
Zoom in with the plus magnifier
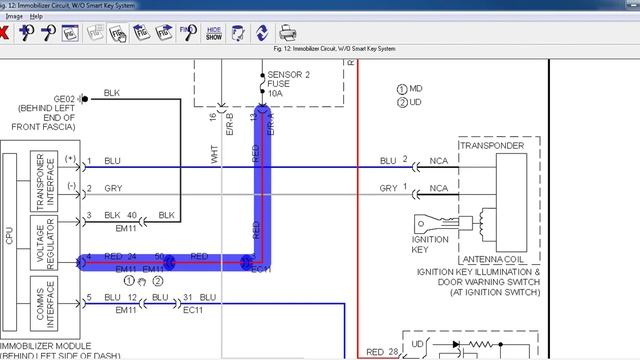[27, 33]
